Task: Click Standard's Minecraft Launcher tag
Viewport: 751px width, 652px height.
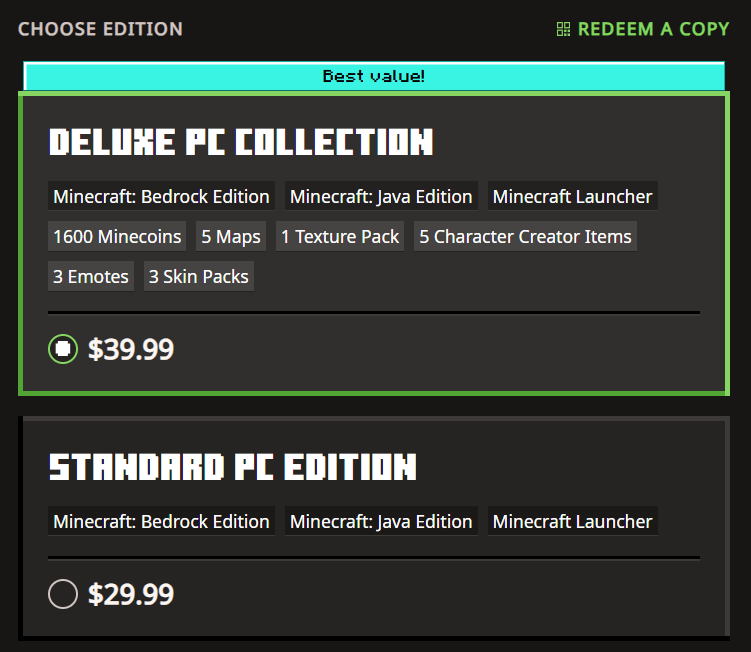Action: [x=572, y=522]
